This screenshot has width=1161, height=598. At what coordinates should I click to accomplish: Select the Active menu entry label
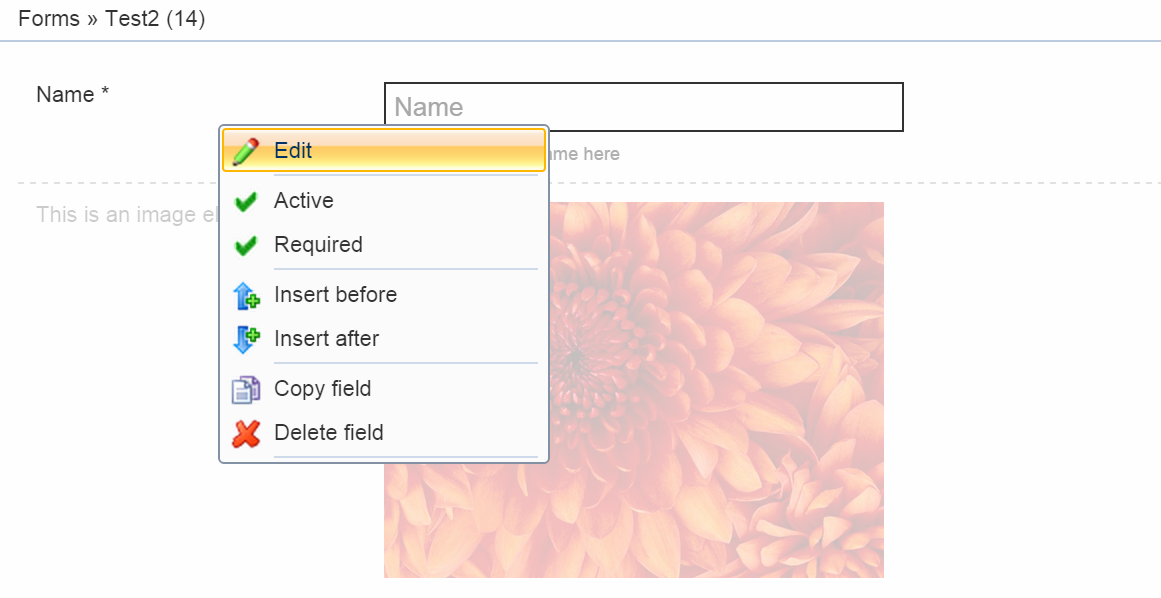(304, 200)
